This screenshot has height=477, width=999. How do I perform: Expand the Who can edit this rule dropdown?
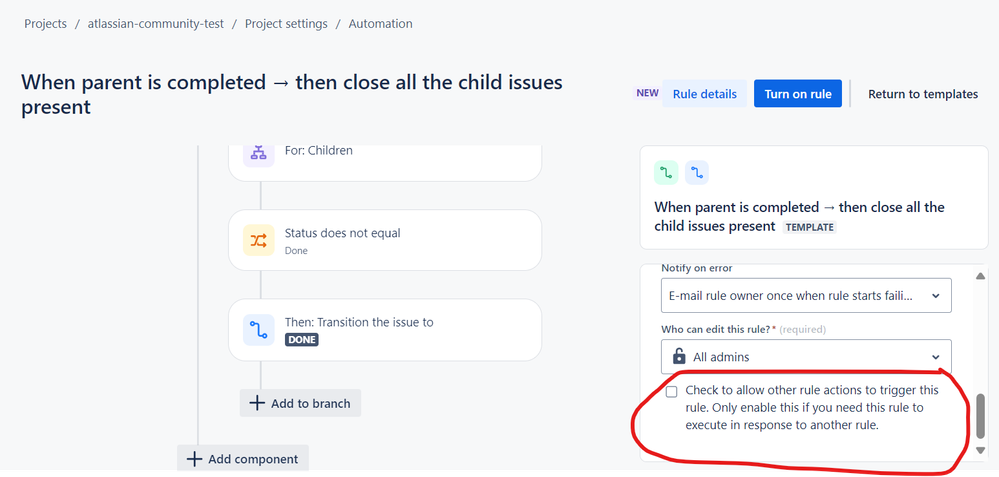pyautogui.click(x=805, y=356)
